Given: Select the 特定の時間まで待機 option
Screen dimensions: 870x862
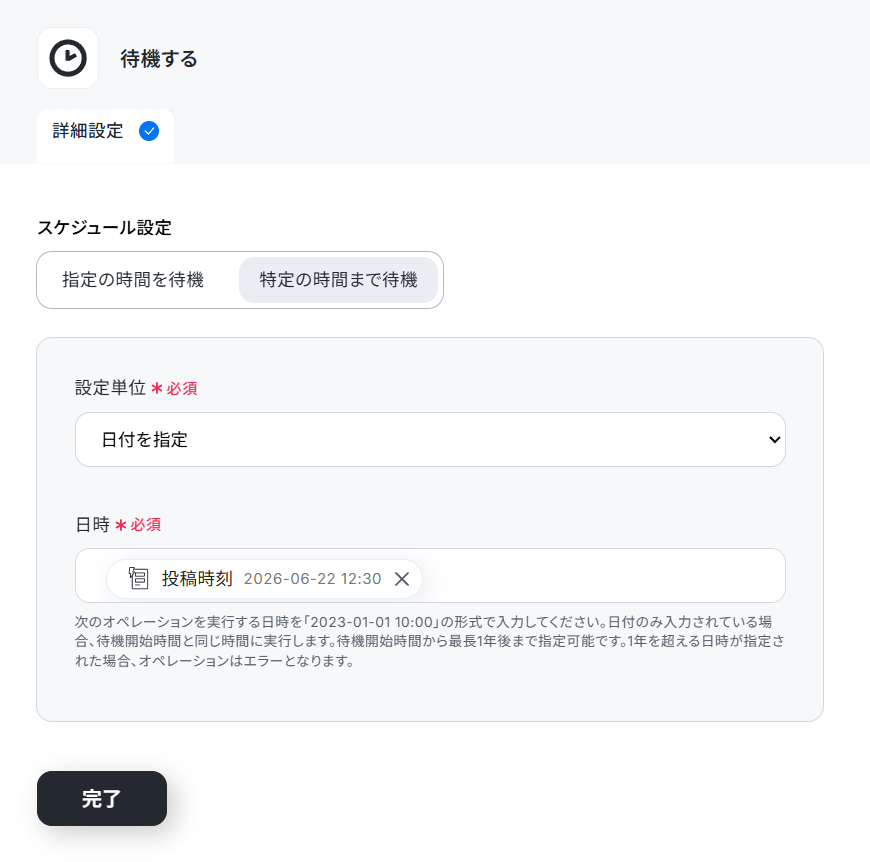Looking at the screenshot, I should pos(338,280).
